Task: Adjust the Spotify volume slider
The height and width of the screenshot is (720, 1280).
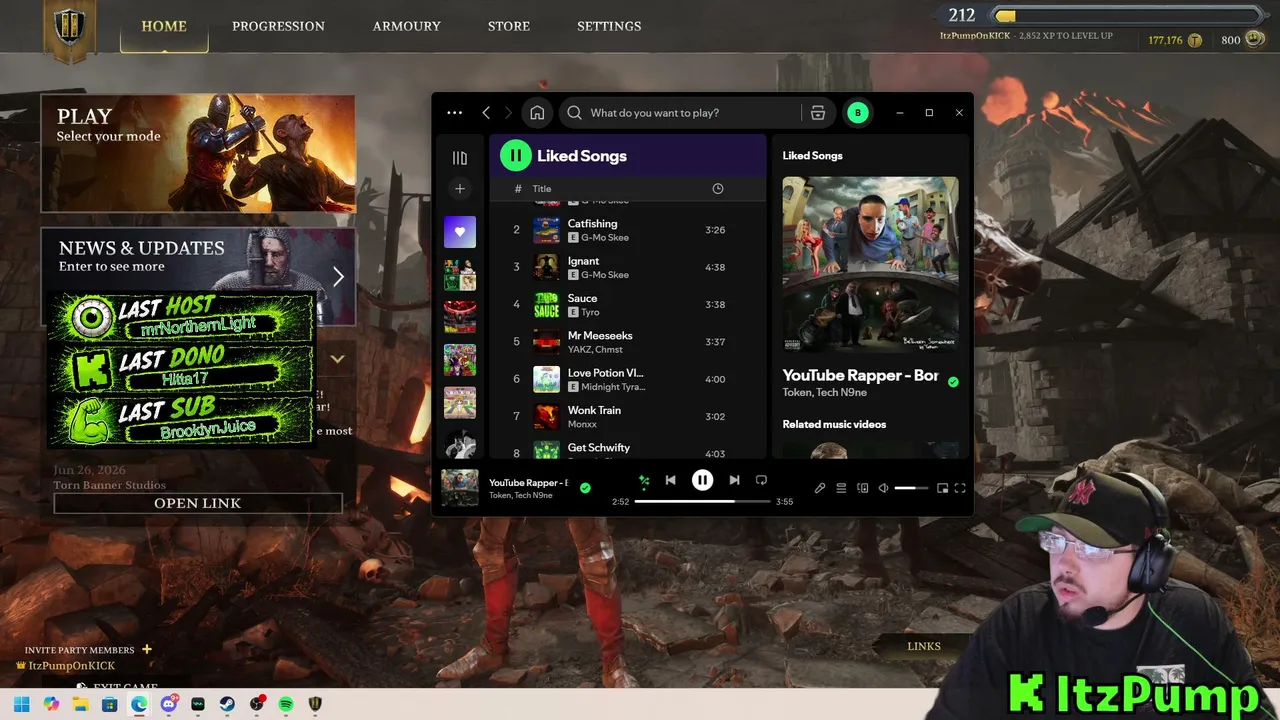Action: click(x=911, y=488)
